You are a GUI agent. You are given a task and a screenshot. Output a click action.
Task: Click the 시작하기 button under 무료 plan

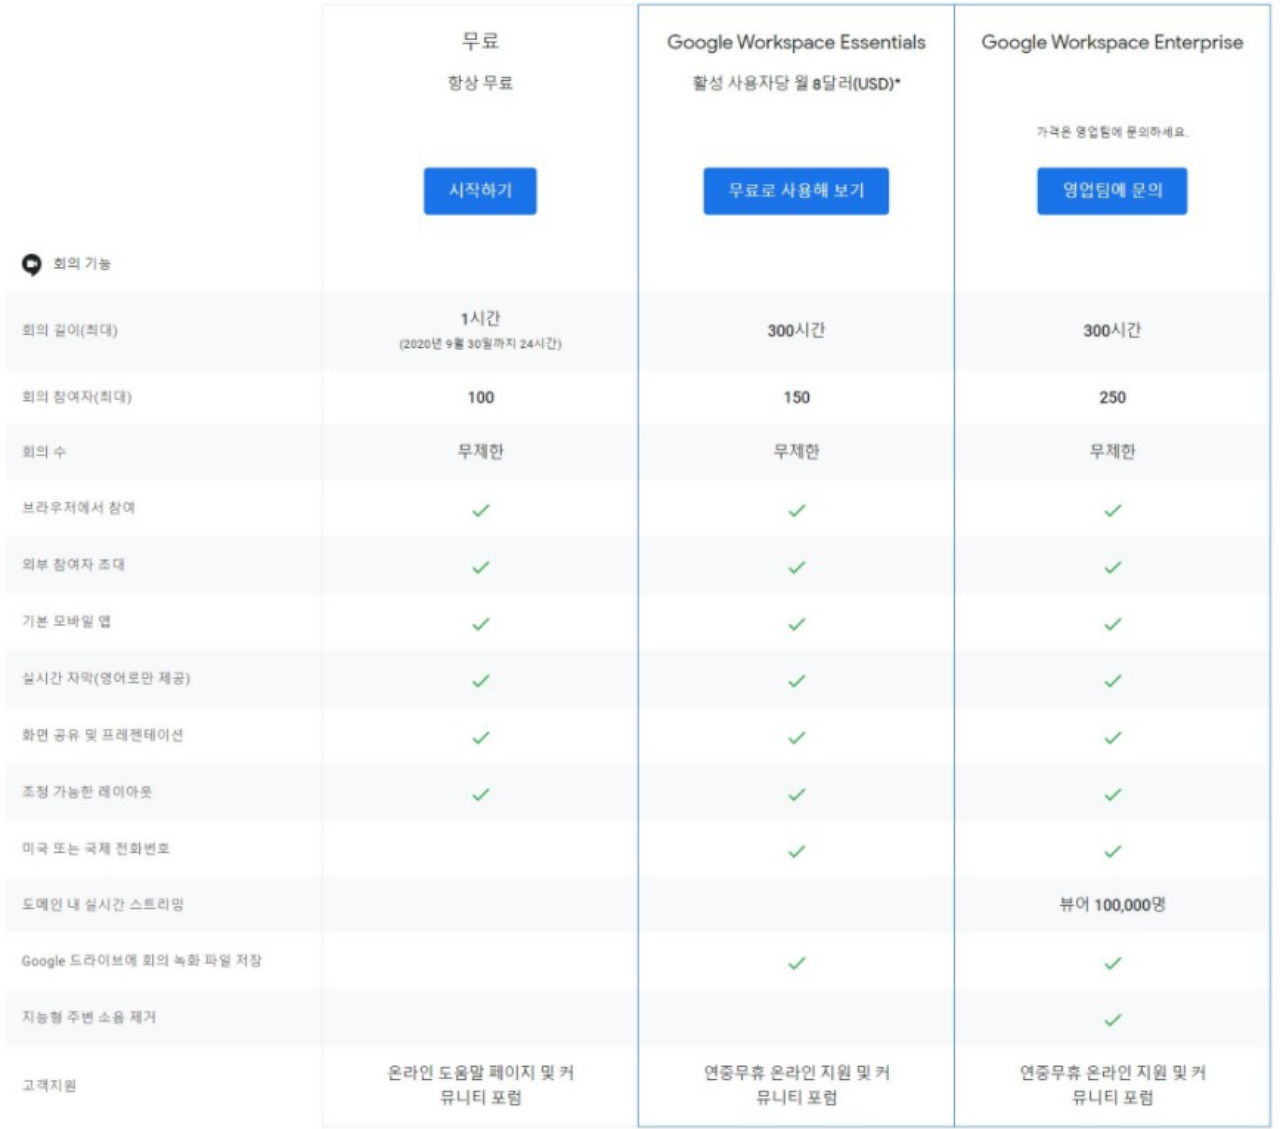point(480,191)
